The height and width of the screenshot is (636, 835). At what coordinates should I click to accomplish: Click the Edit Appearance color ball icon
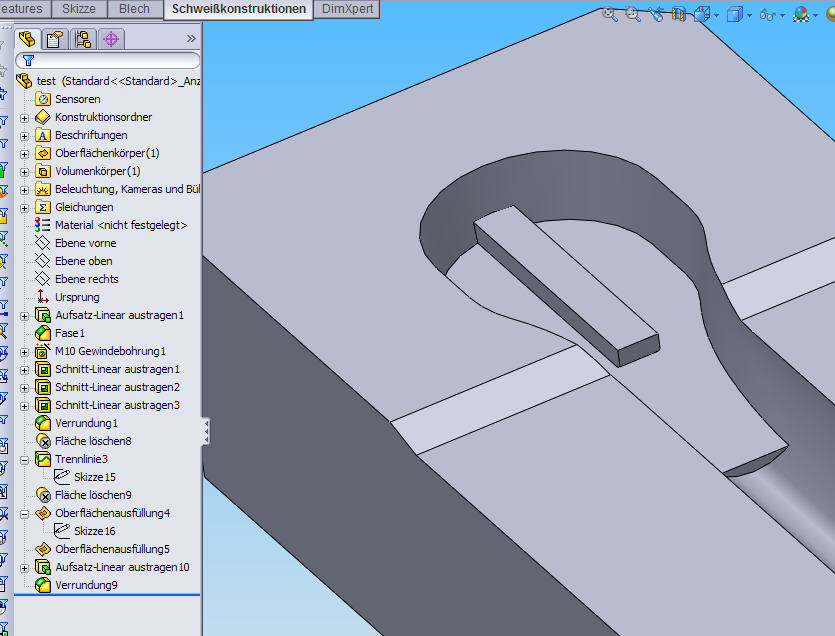[x=800, y=14]
